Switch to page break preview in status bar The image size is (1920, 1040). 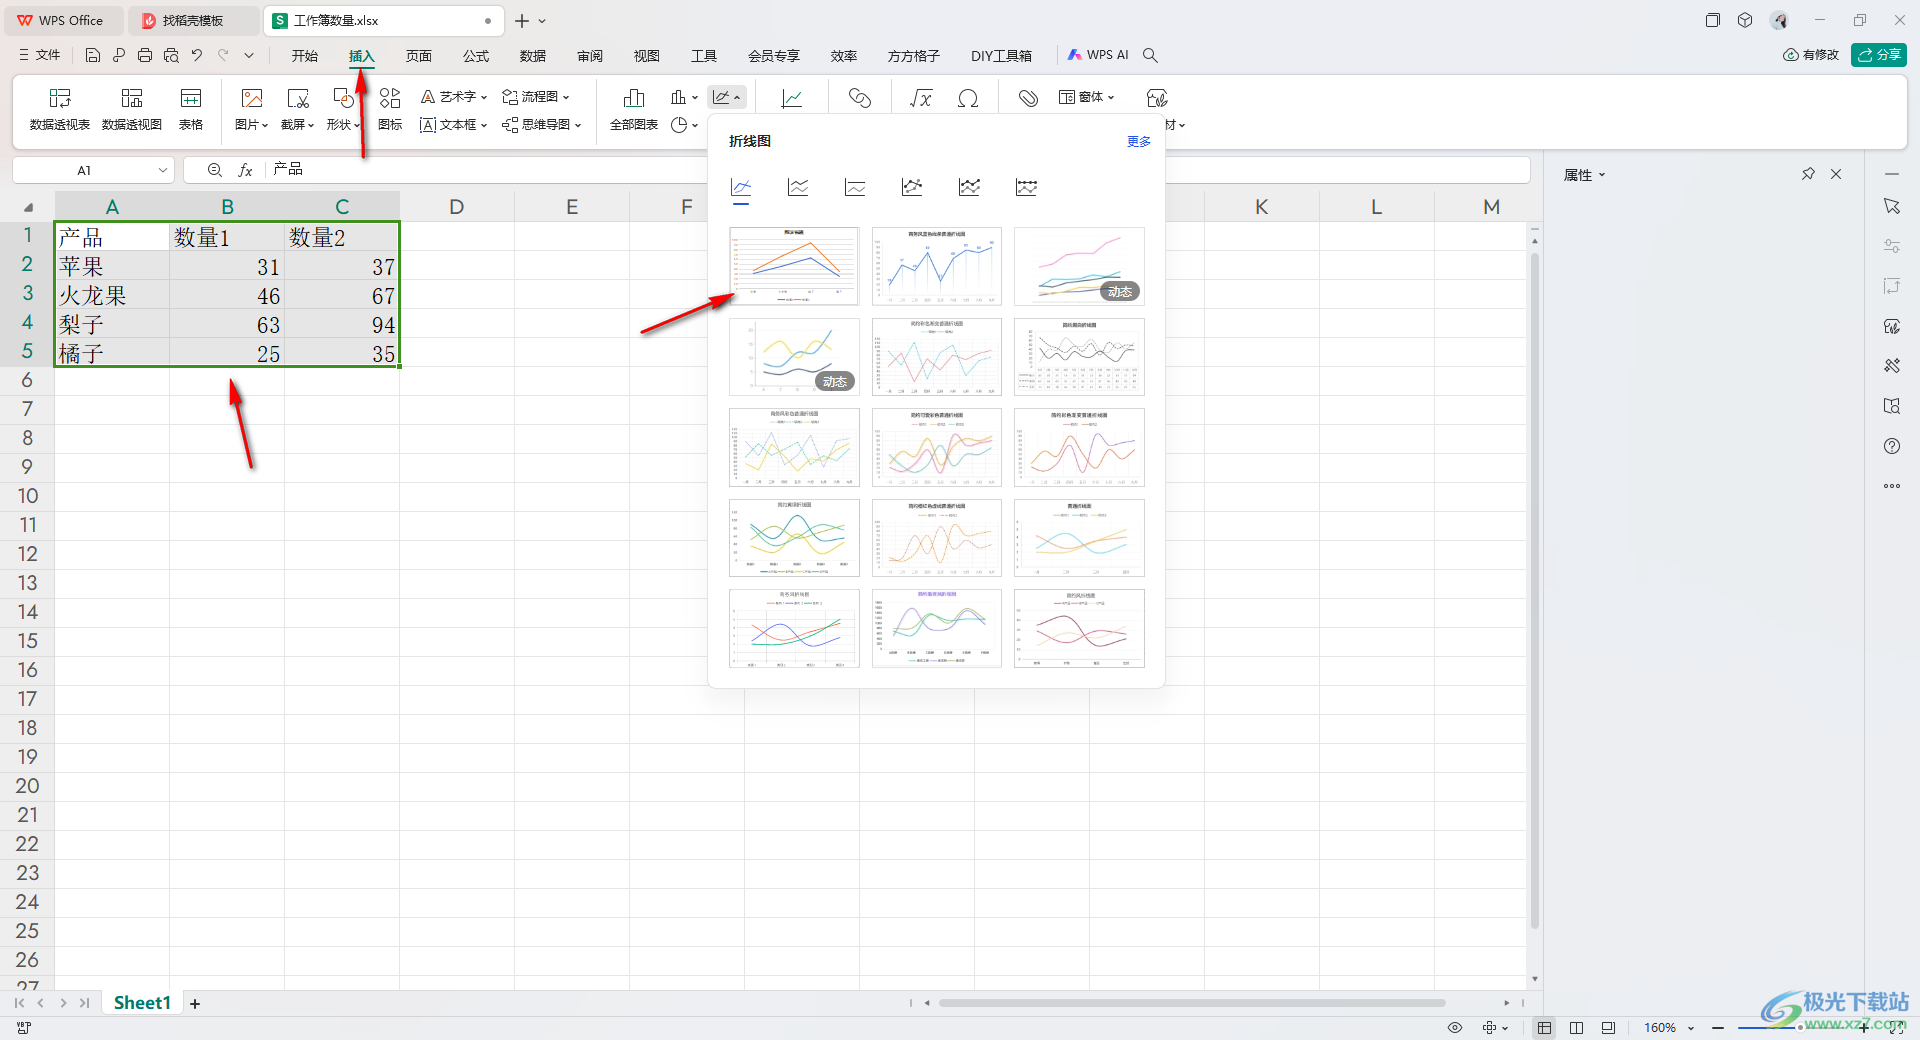tap(1608, 1028)
